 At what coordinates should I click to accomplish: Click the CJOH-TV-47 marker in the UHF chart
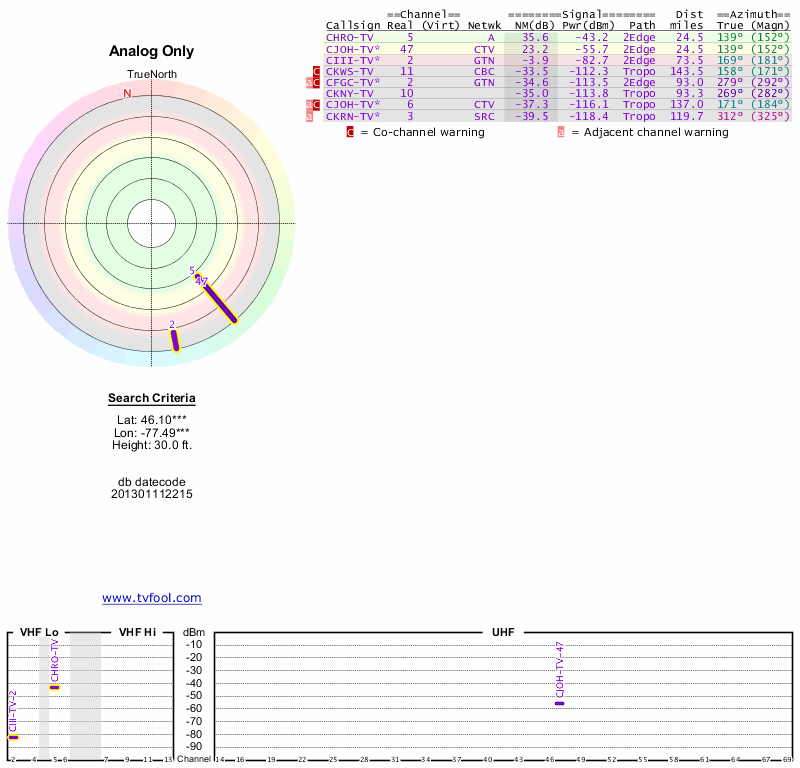coord(560,704)
